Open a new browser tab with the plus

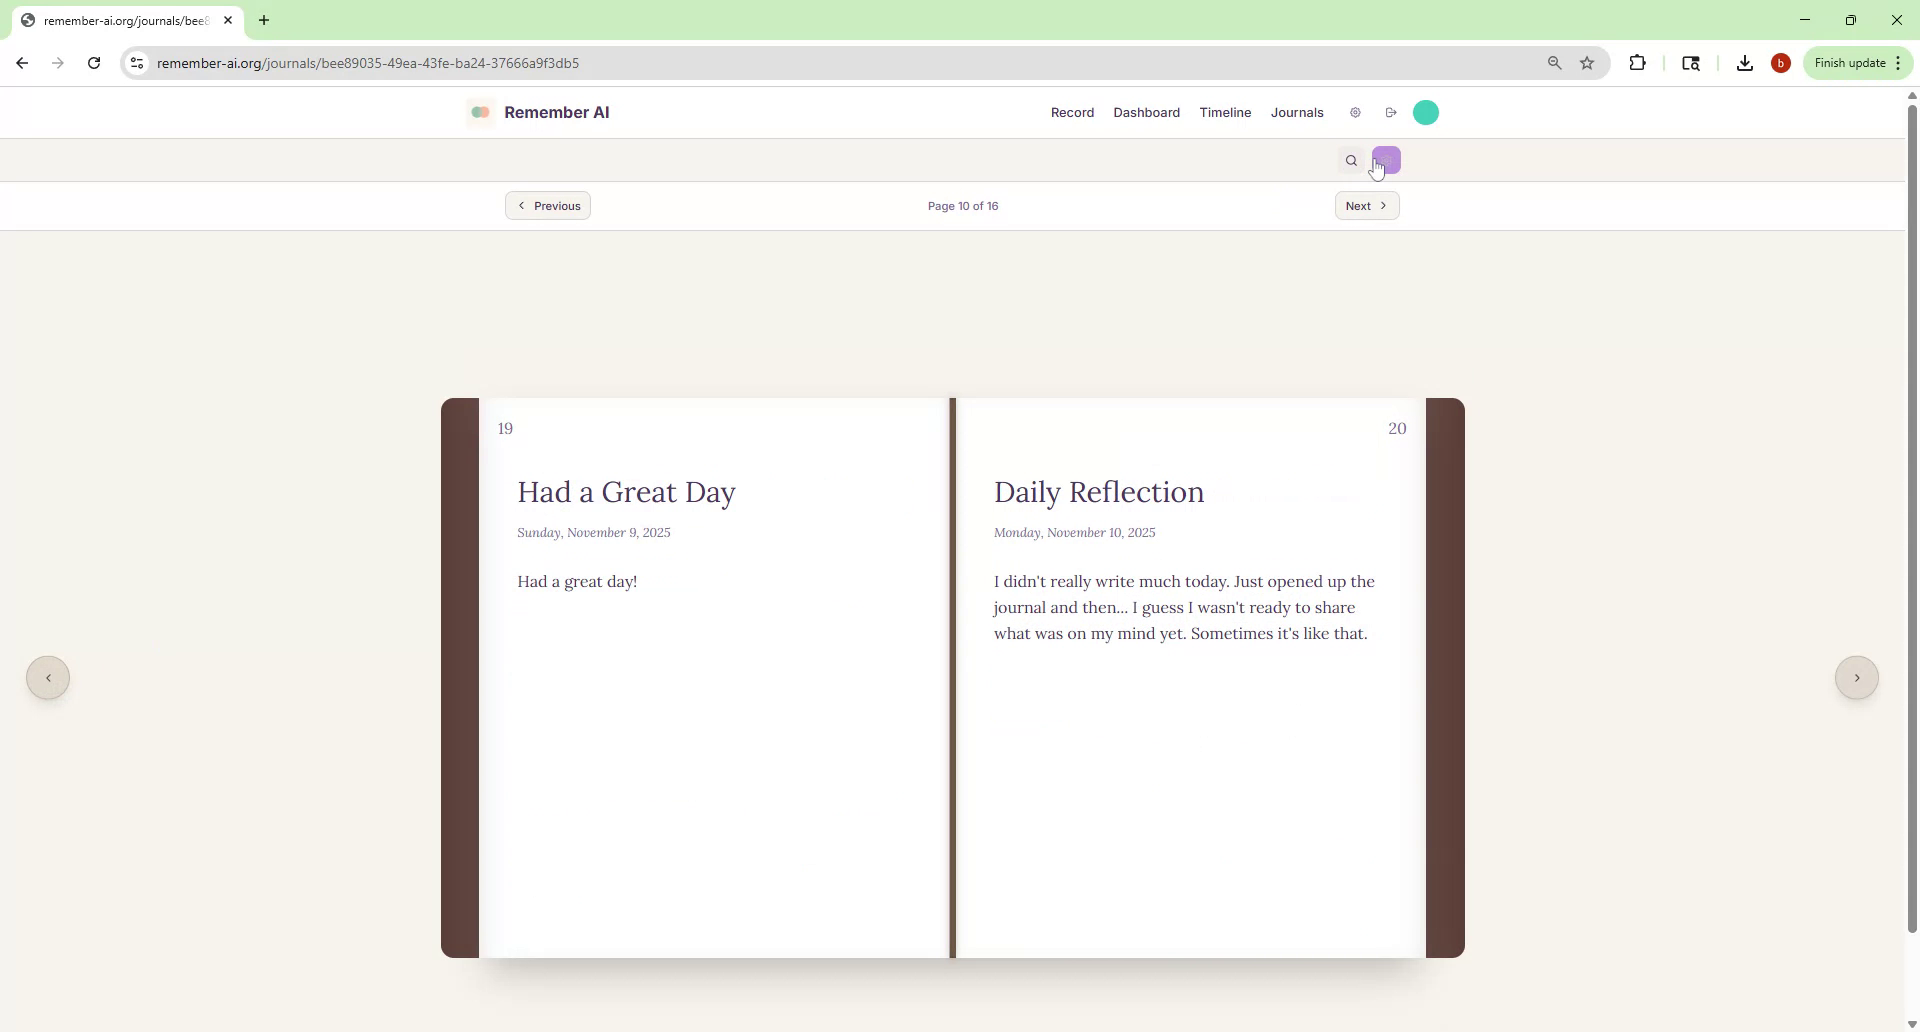pyautogui.click(x=264, y=20)
